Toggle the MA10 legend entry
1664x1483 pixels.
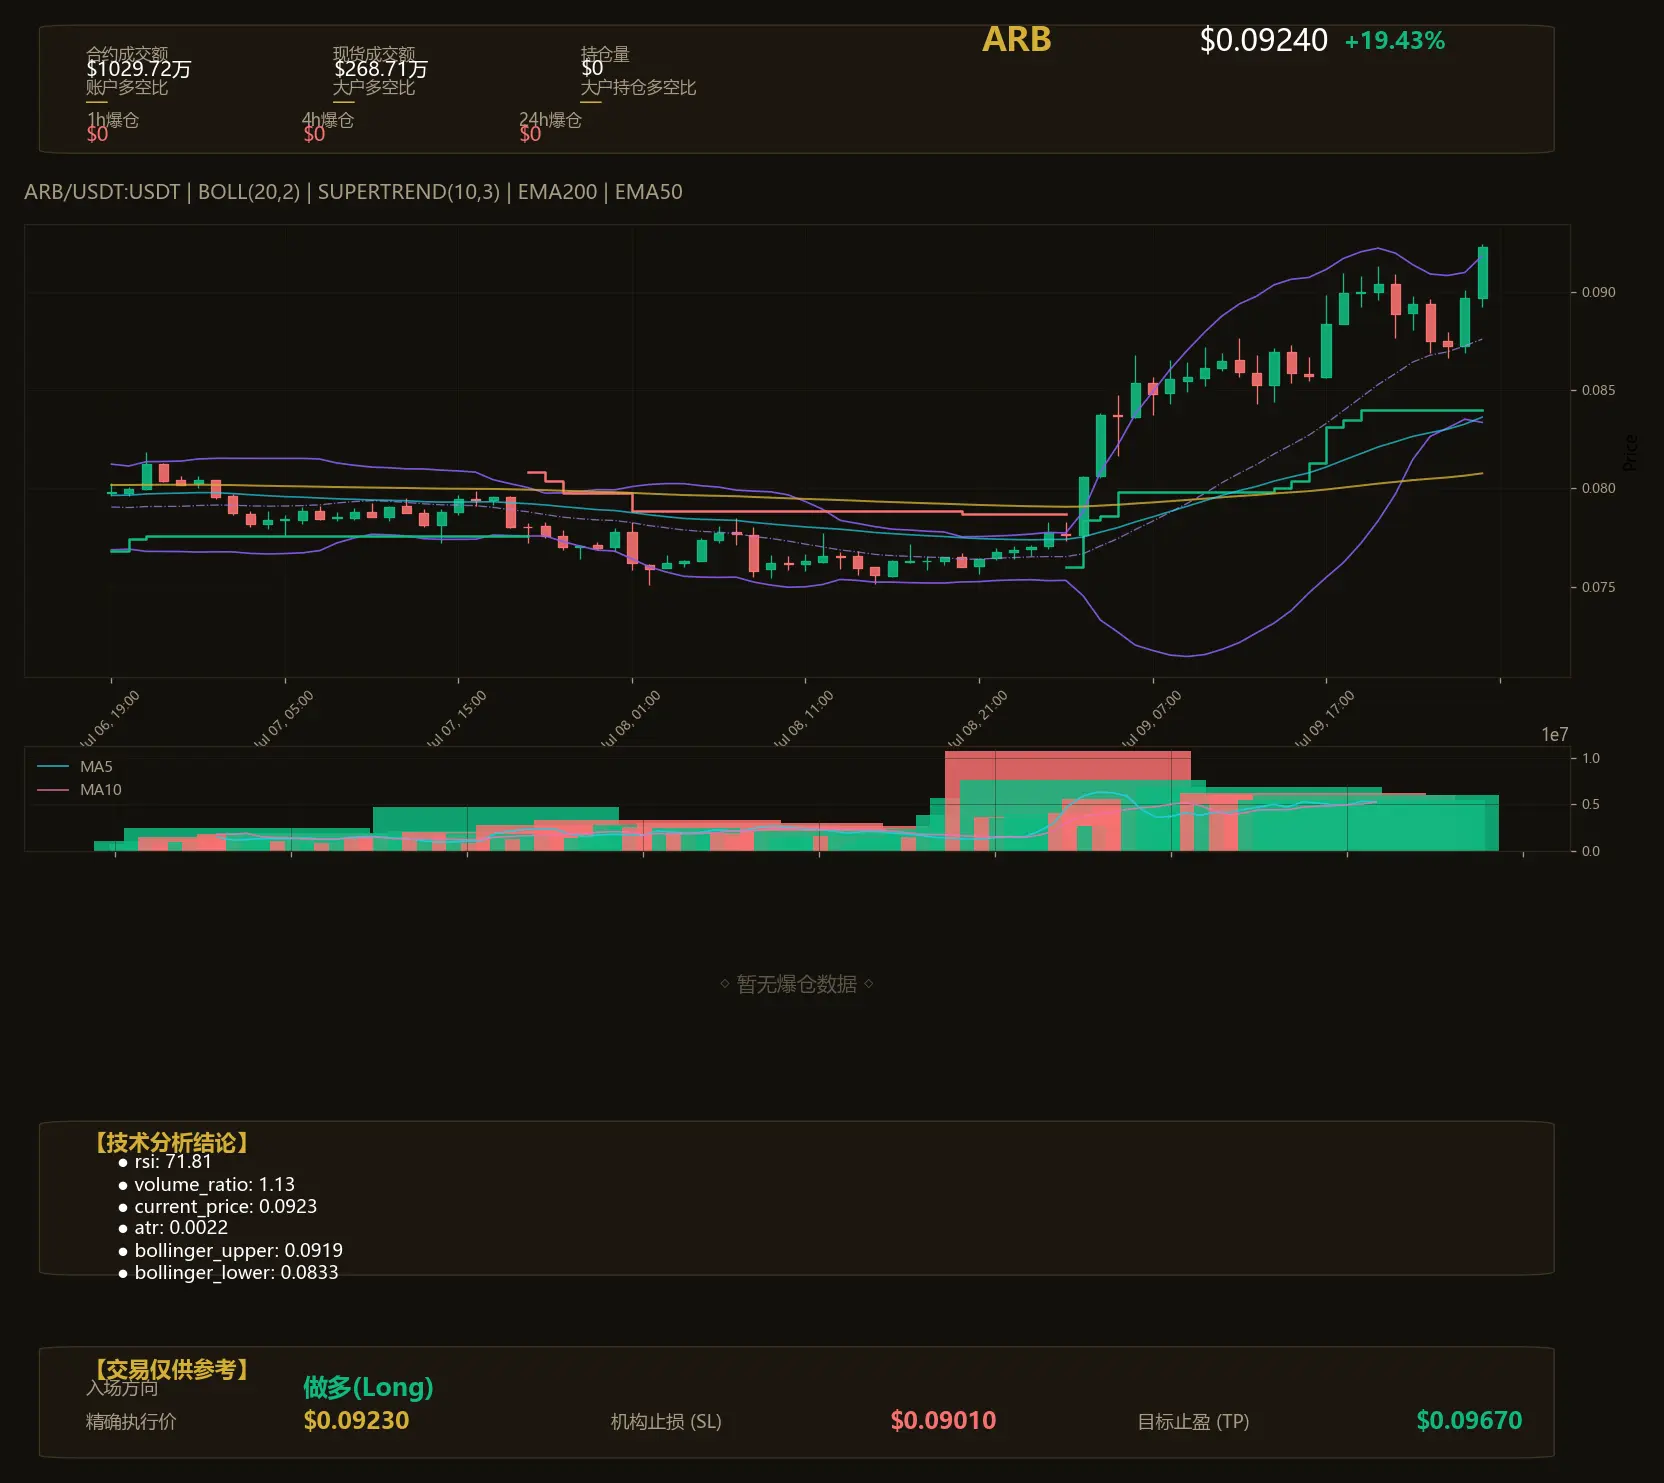pos(79,790)
